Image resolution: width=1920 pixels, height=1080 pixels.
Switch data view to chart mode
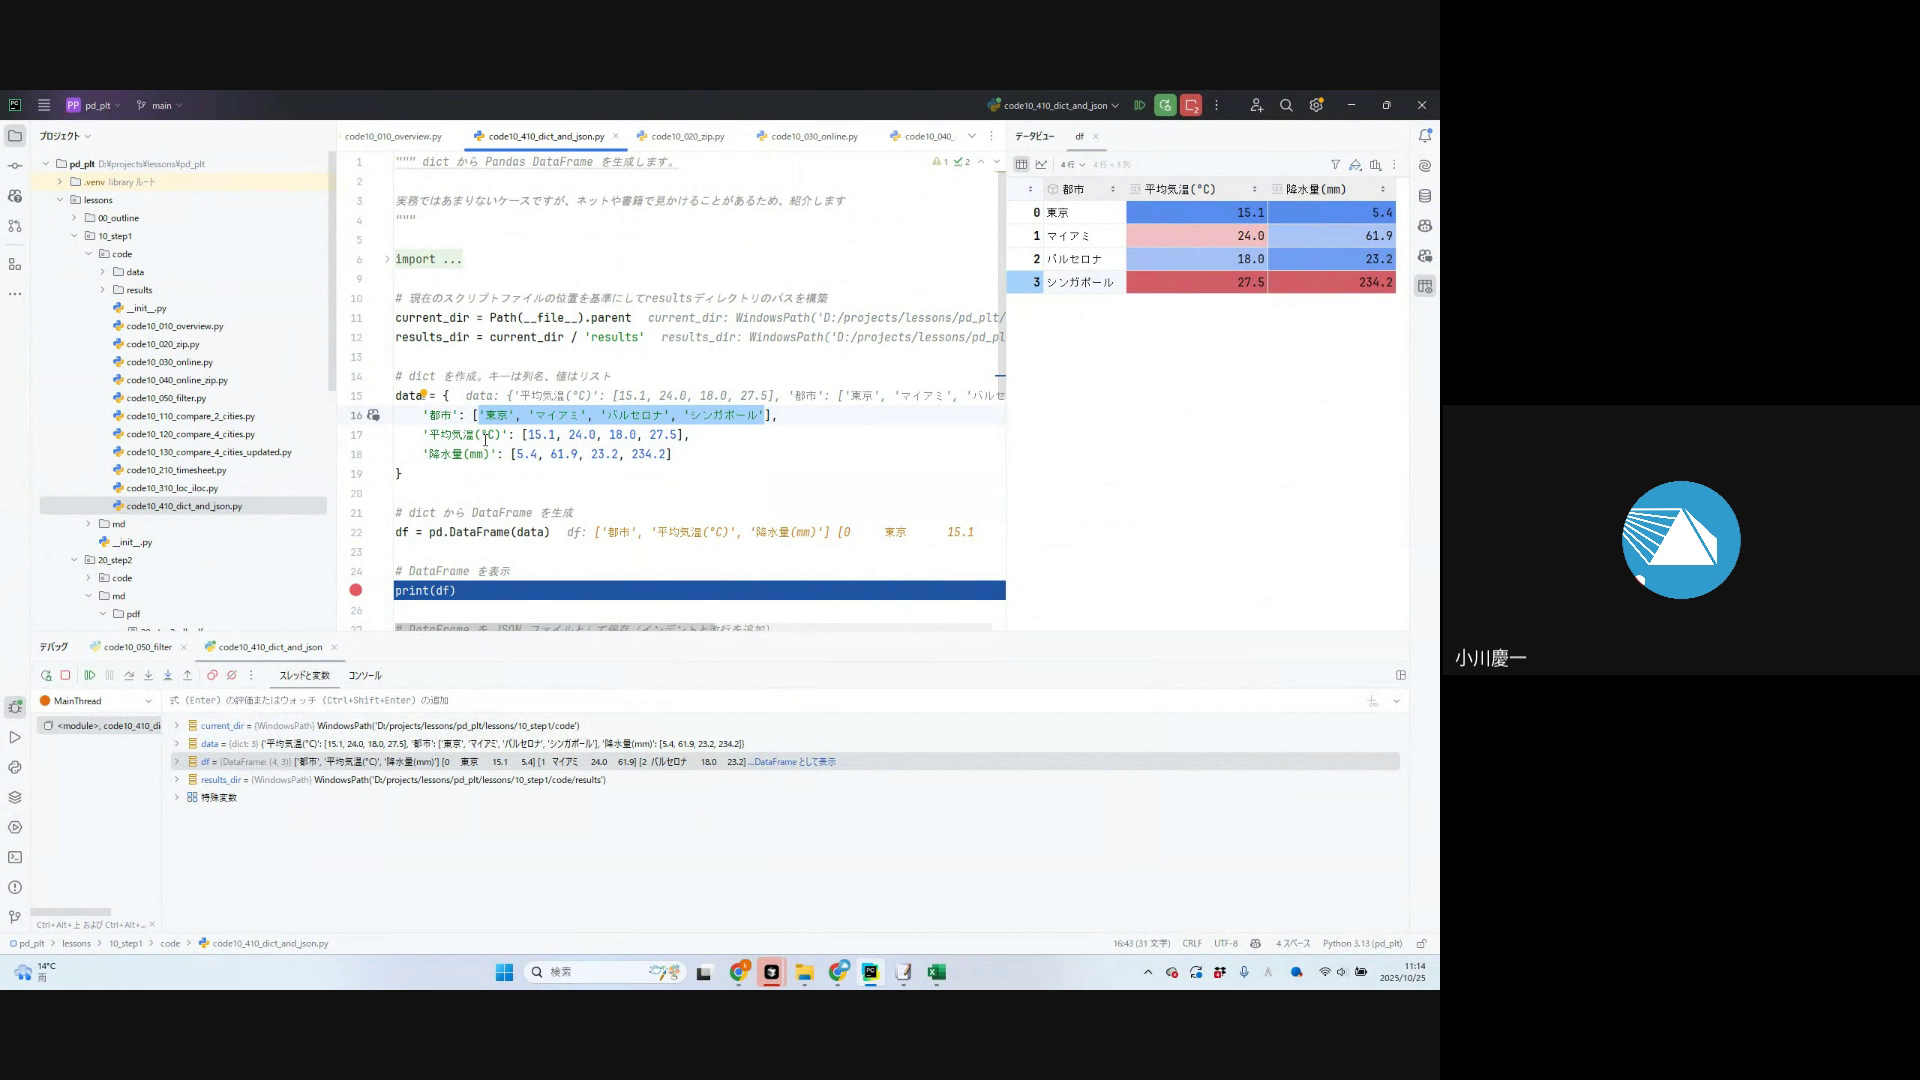coord(1041,165)
